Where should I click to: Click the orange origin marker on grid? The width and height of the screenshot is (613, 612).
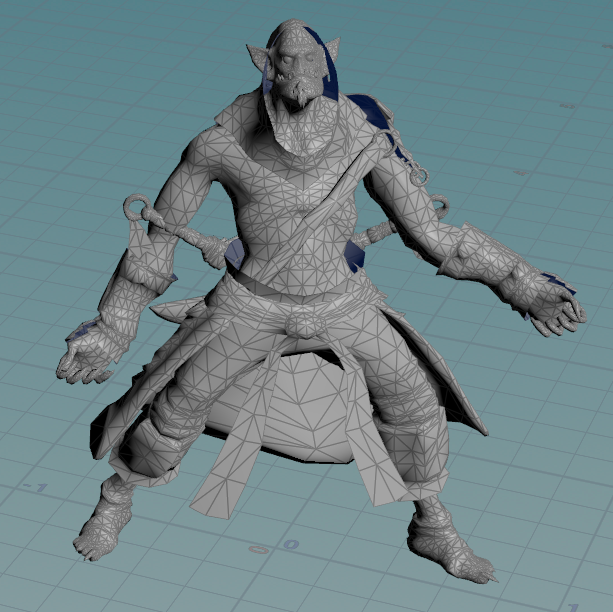(259, 550)
